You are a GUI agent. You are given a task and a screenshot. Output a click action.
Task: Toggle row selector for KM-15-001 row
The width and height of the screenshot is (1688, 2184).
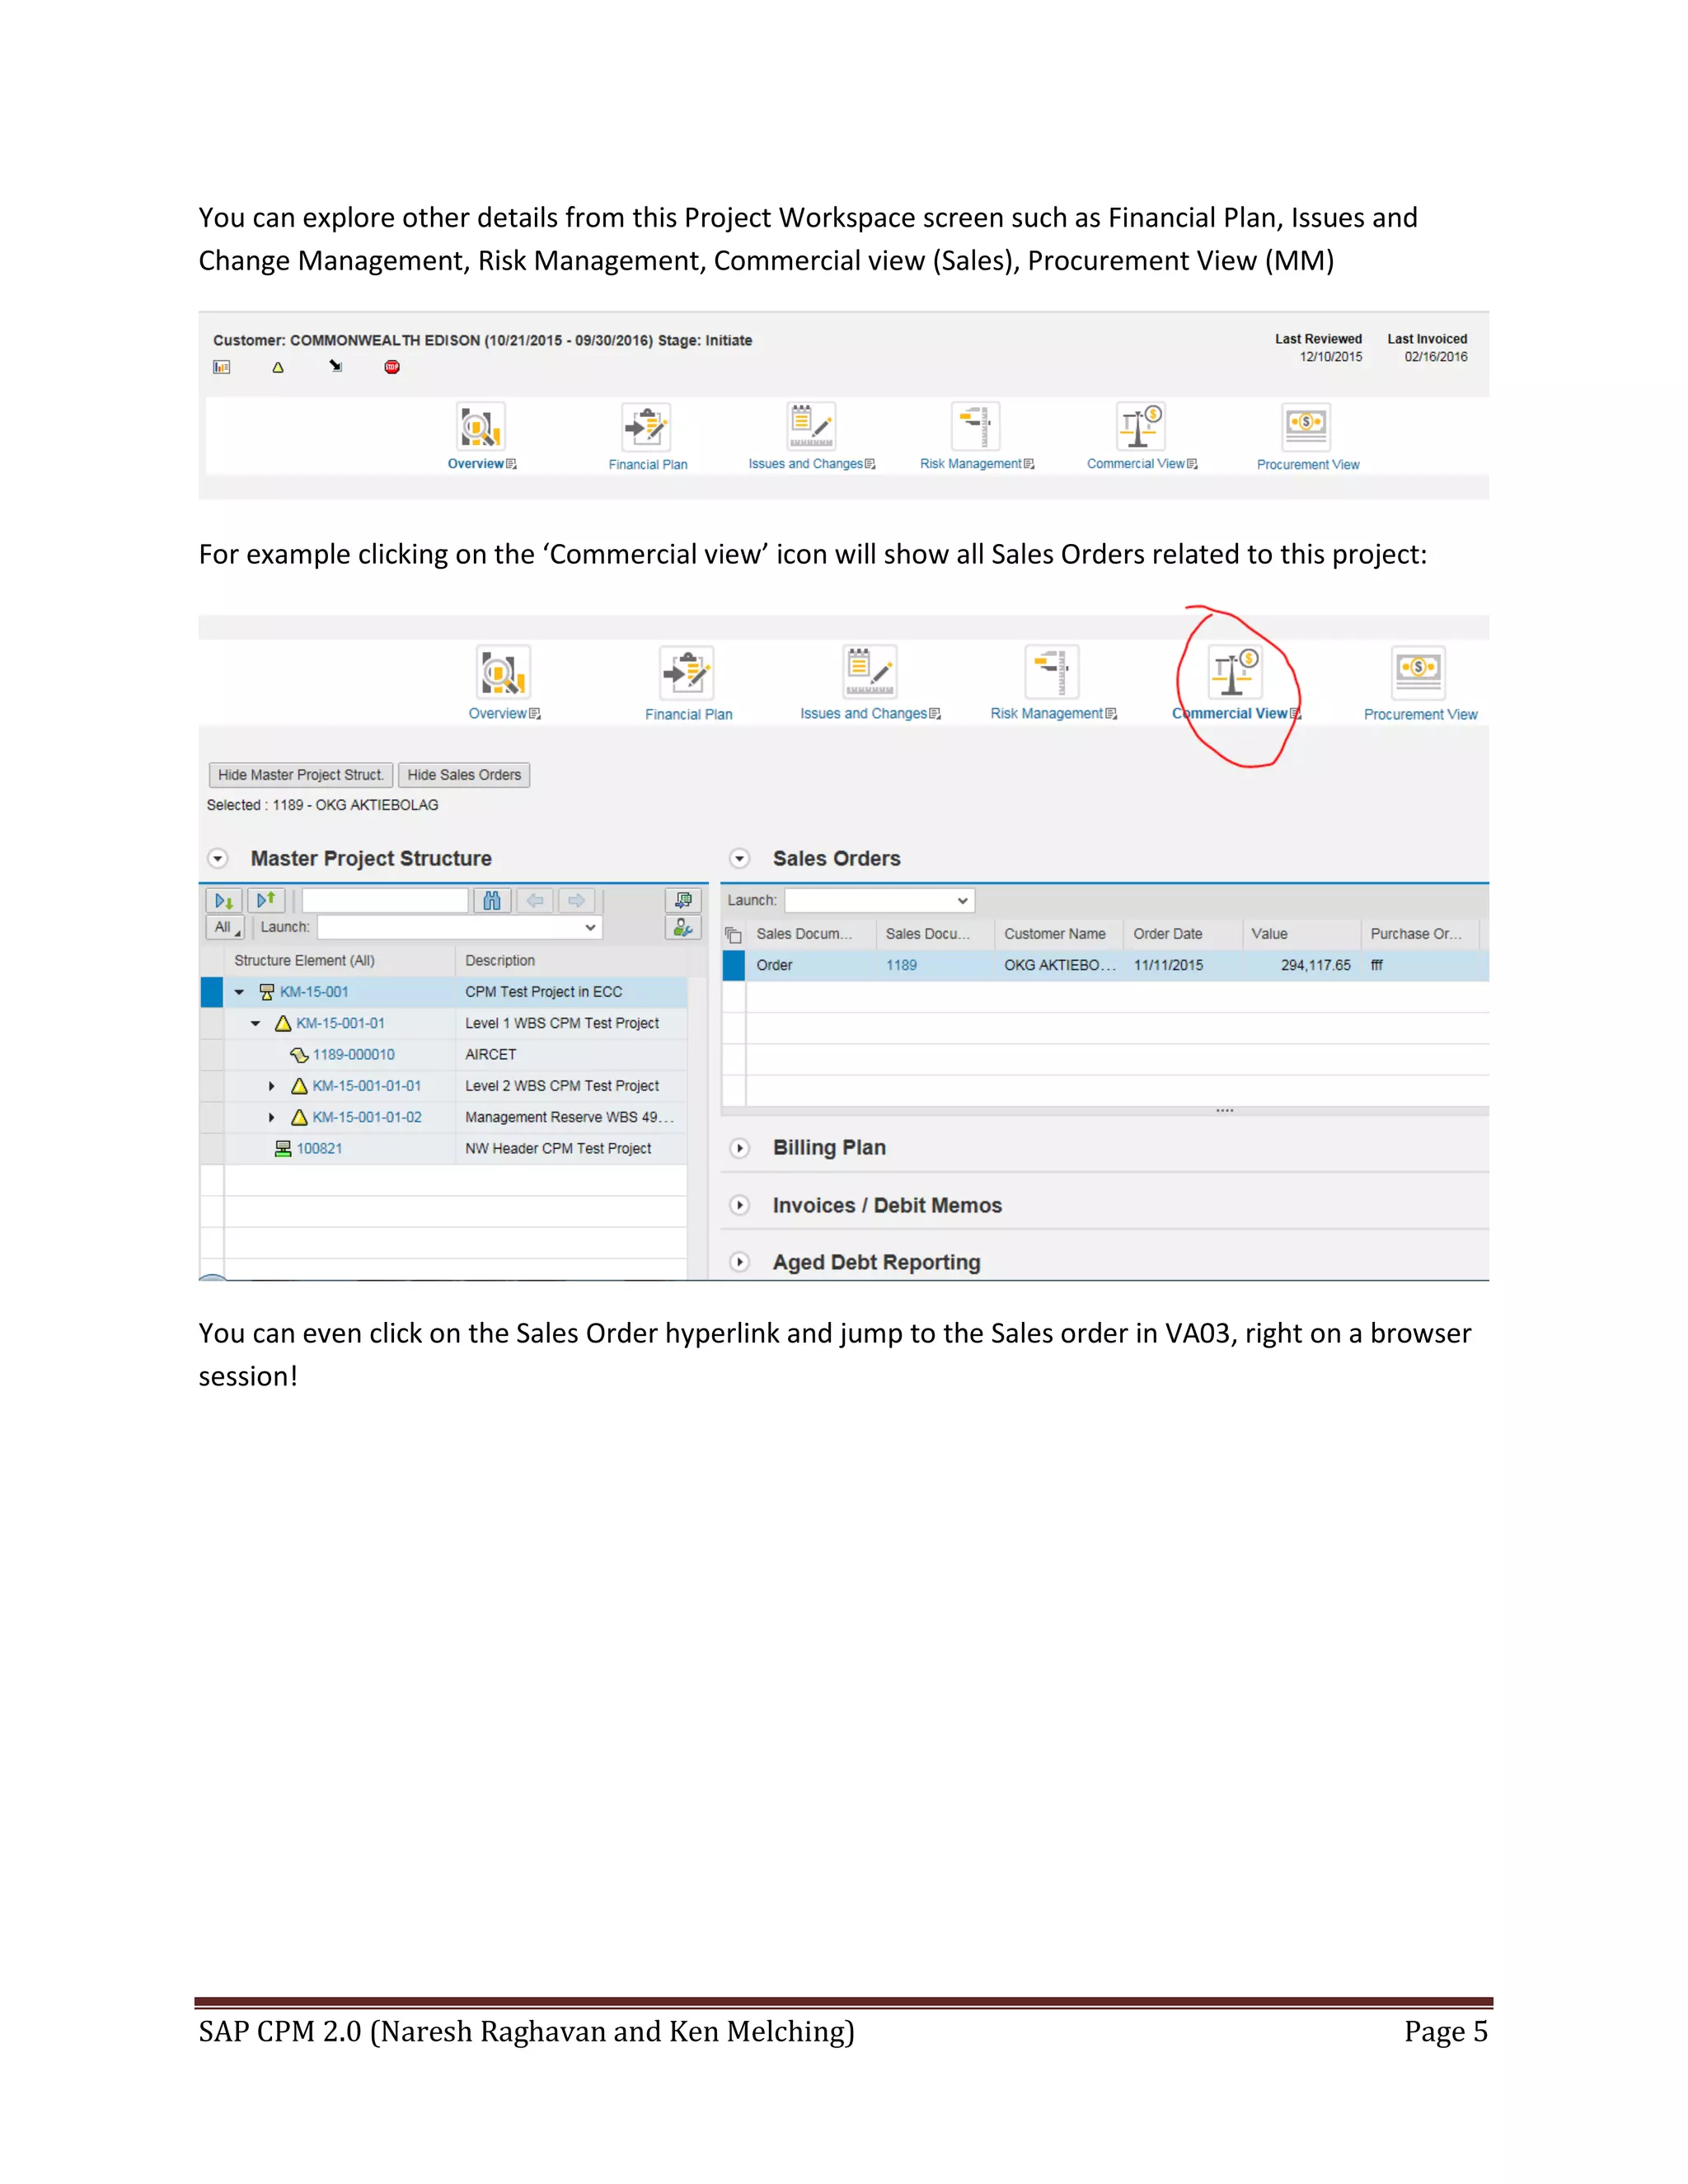[x=212, y=992]
